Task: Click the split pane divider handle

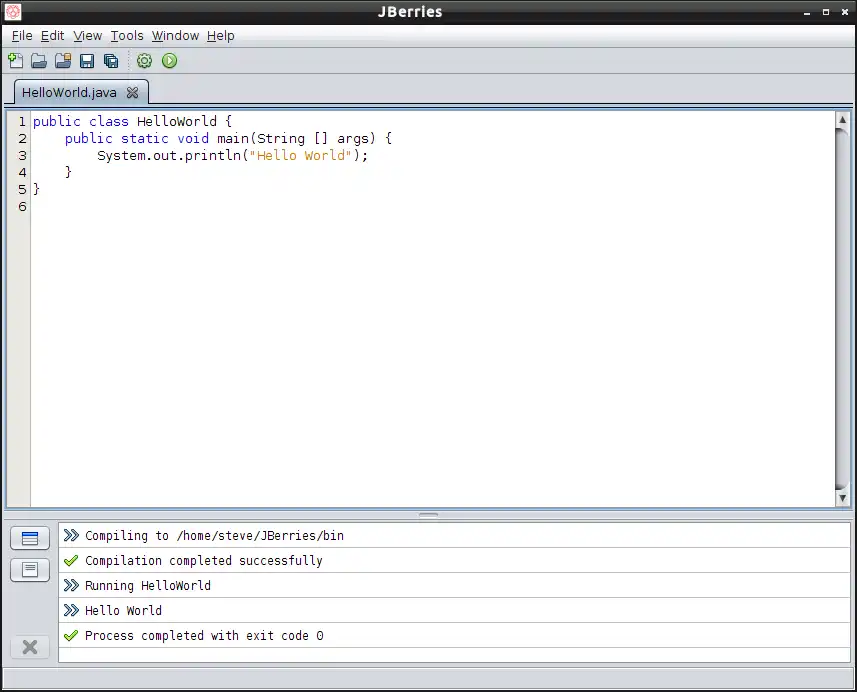Action: [x=428, y=514]
